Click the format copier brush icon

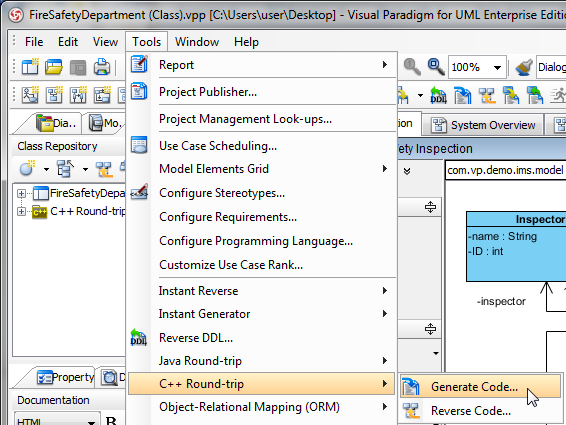point(523,67)
